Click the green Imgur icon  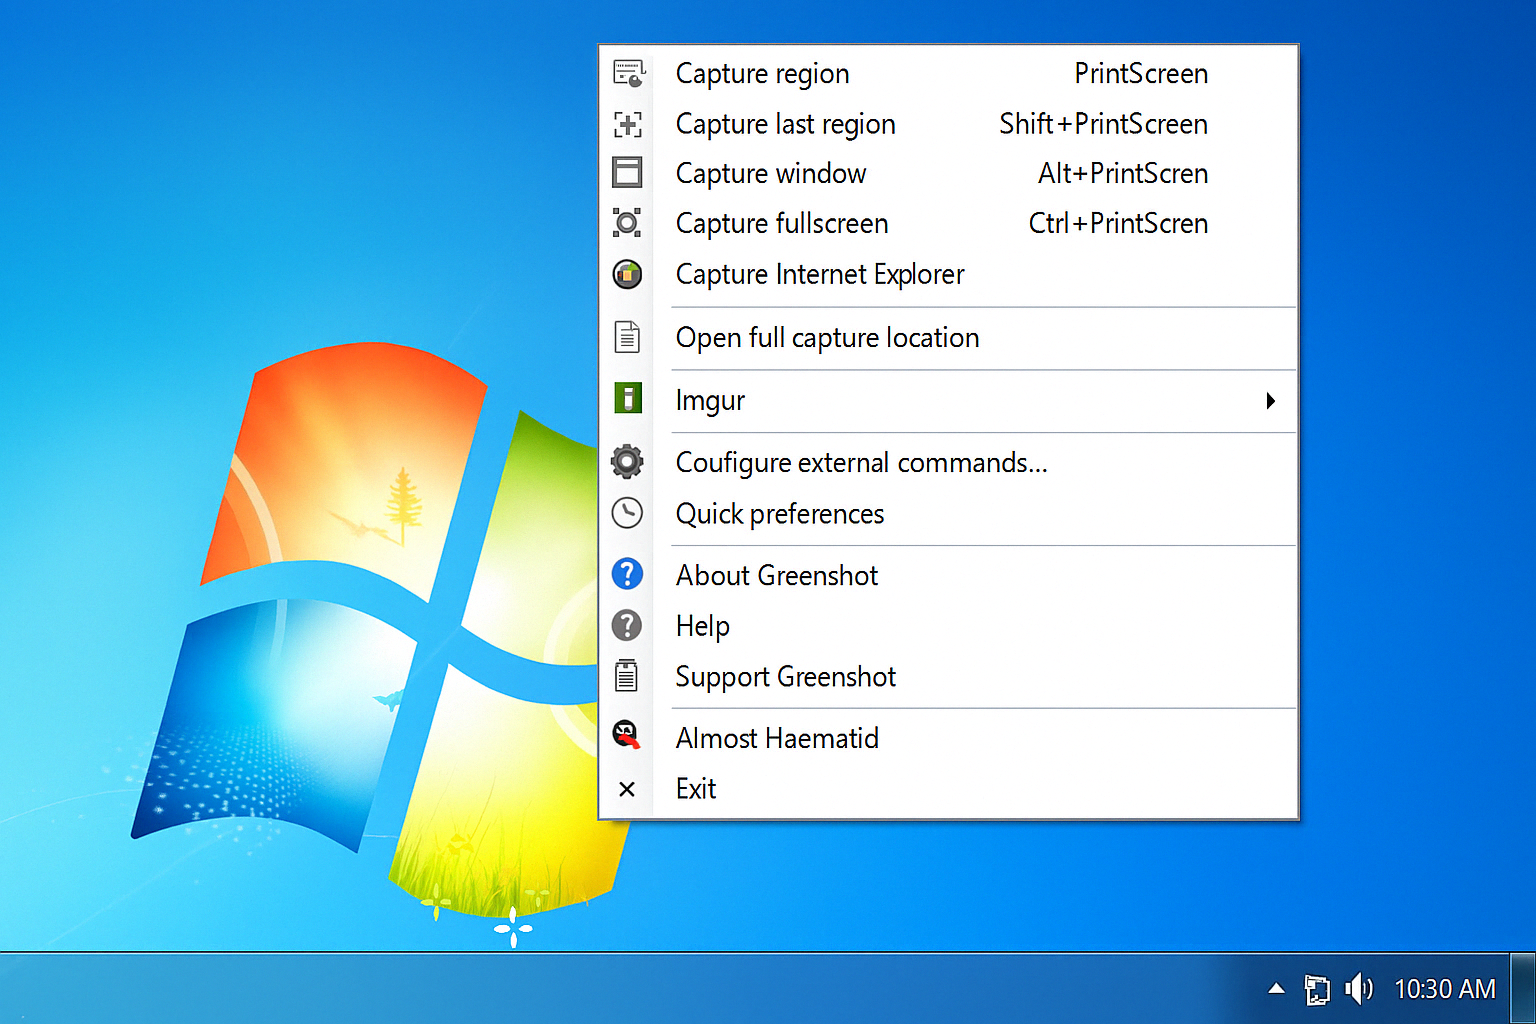(x=628, y=399)
